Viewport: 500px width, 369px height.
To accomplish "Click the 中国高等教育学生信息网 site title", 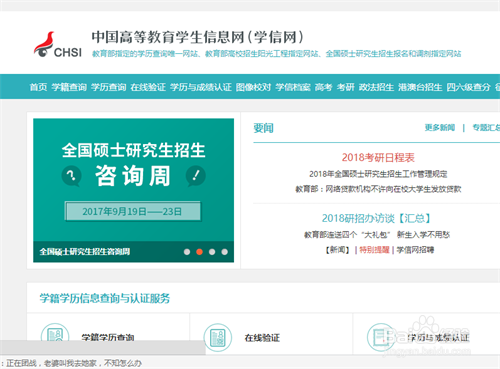I will [197, 37].
